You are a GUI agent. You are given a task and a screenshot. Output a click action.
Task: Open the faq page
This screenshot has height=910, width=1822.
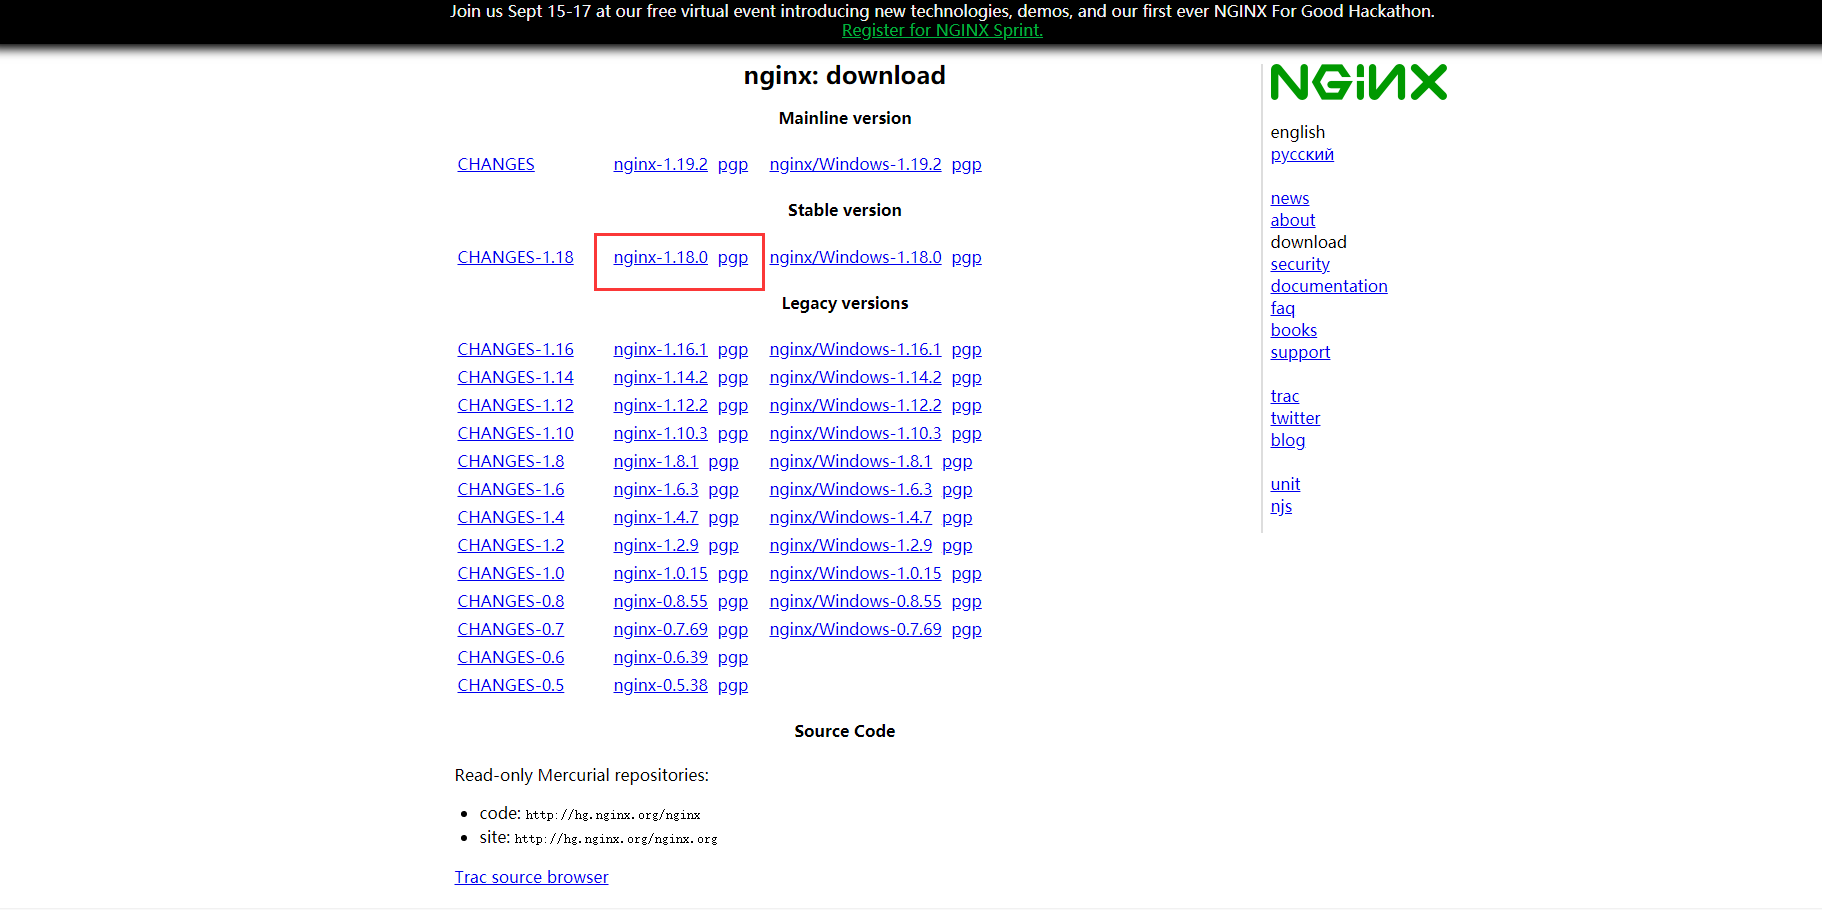[x=1282, y=308]
